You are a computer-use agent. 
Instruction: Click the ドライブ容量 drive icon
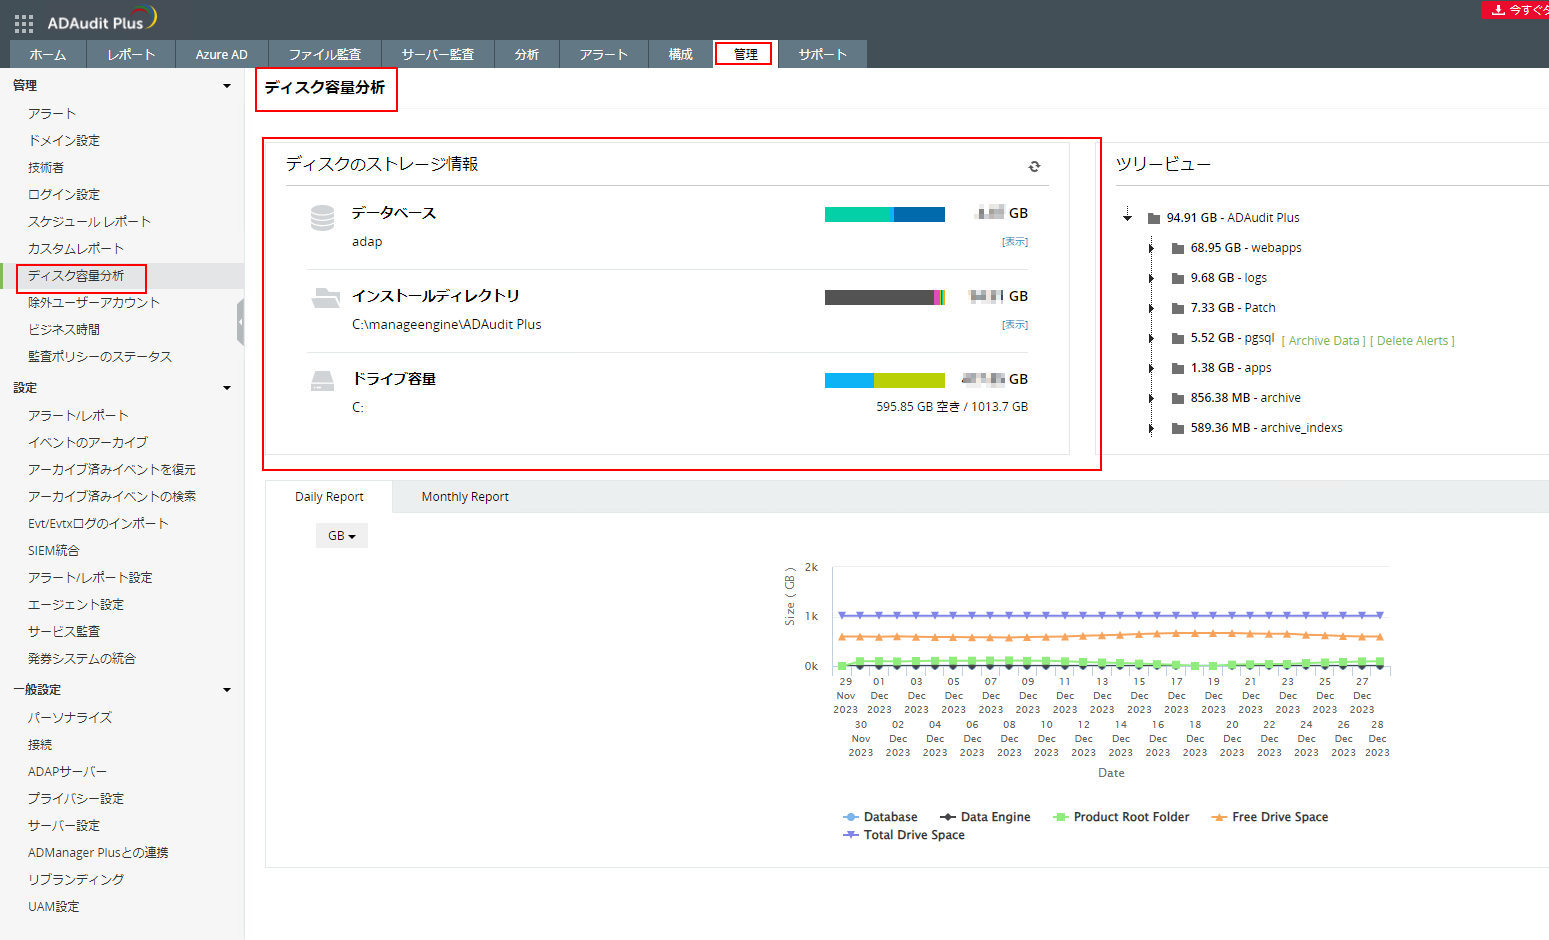pos(322,381)
